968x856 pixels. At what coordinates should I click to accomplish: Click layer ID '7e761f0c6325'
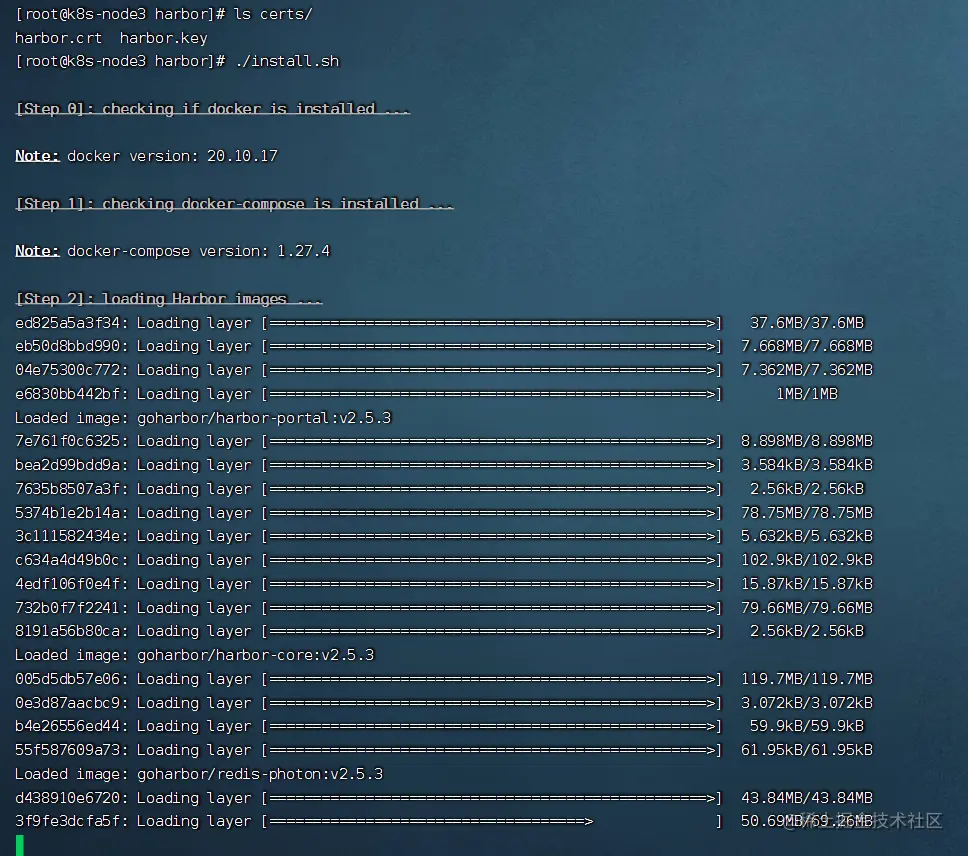[x=67, y=441]
